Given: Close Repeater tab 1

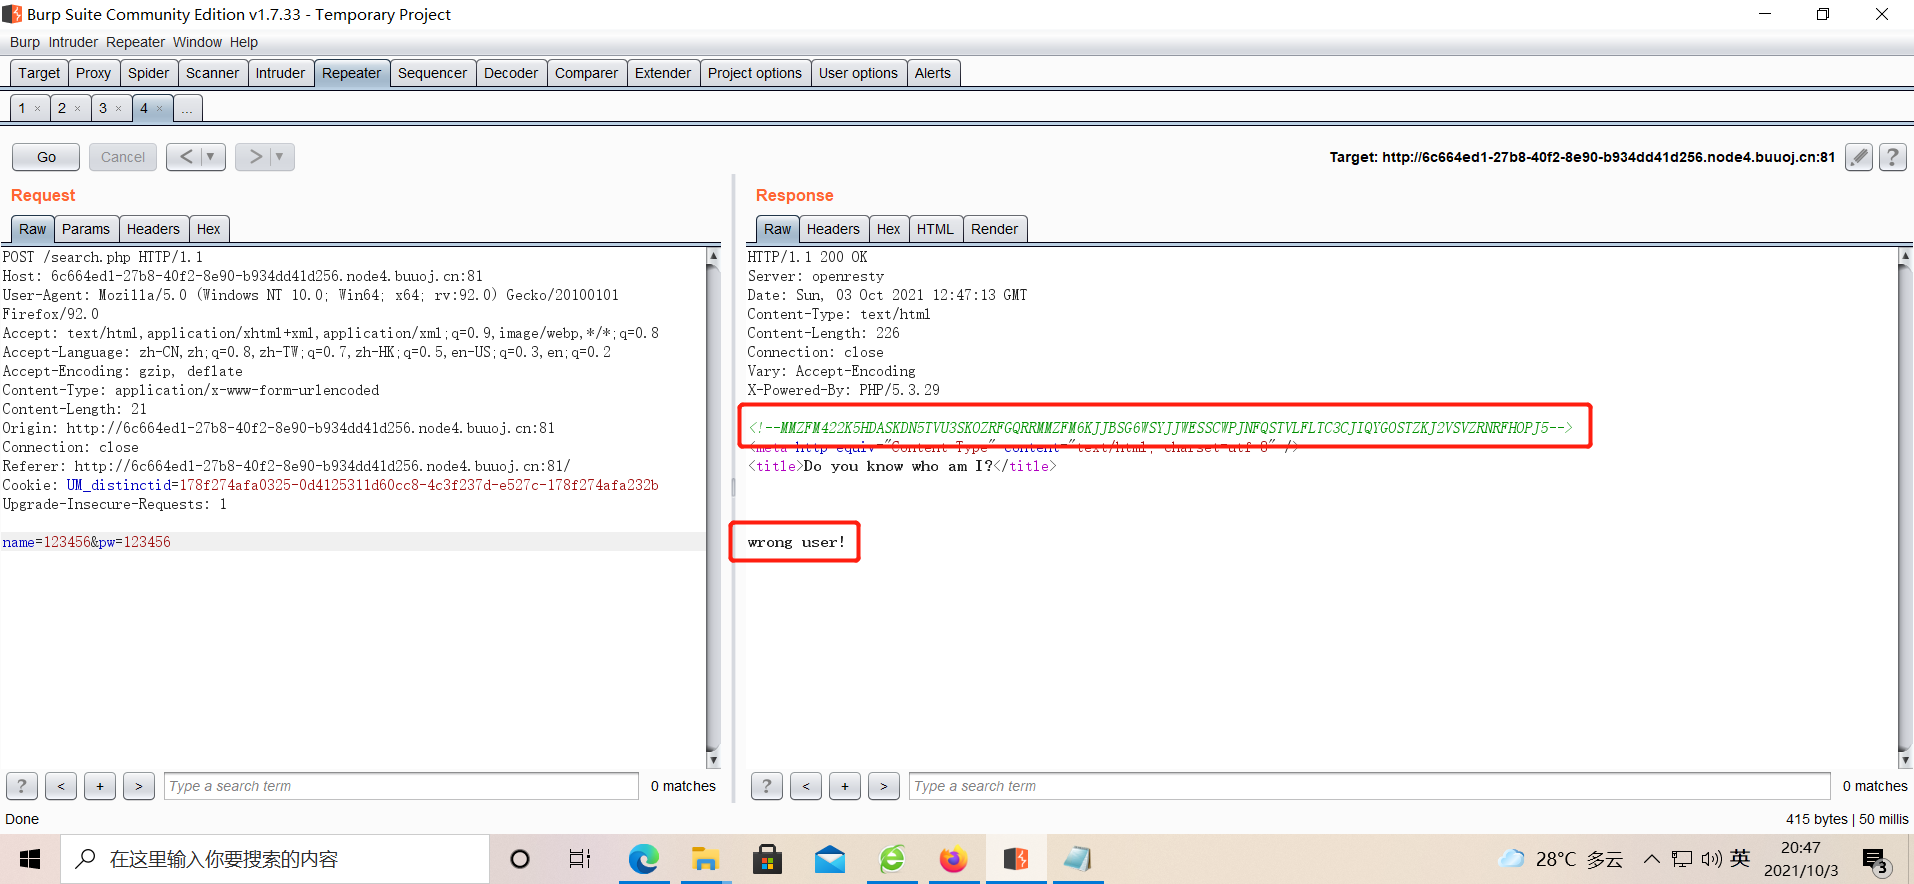Looking at the screenshot, I should (38, 109).
